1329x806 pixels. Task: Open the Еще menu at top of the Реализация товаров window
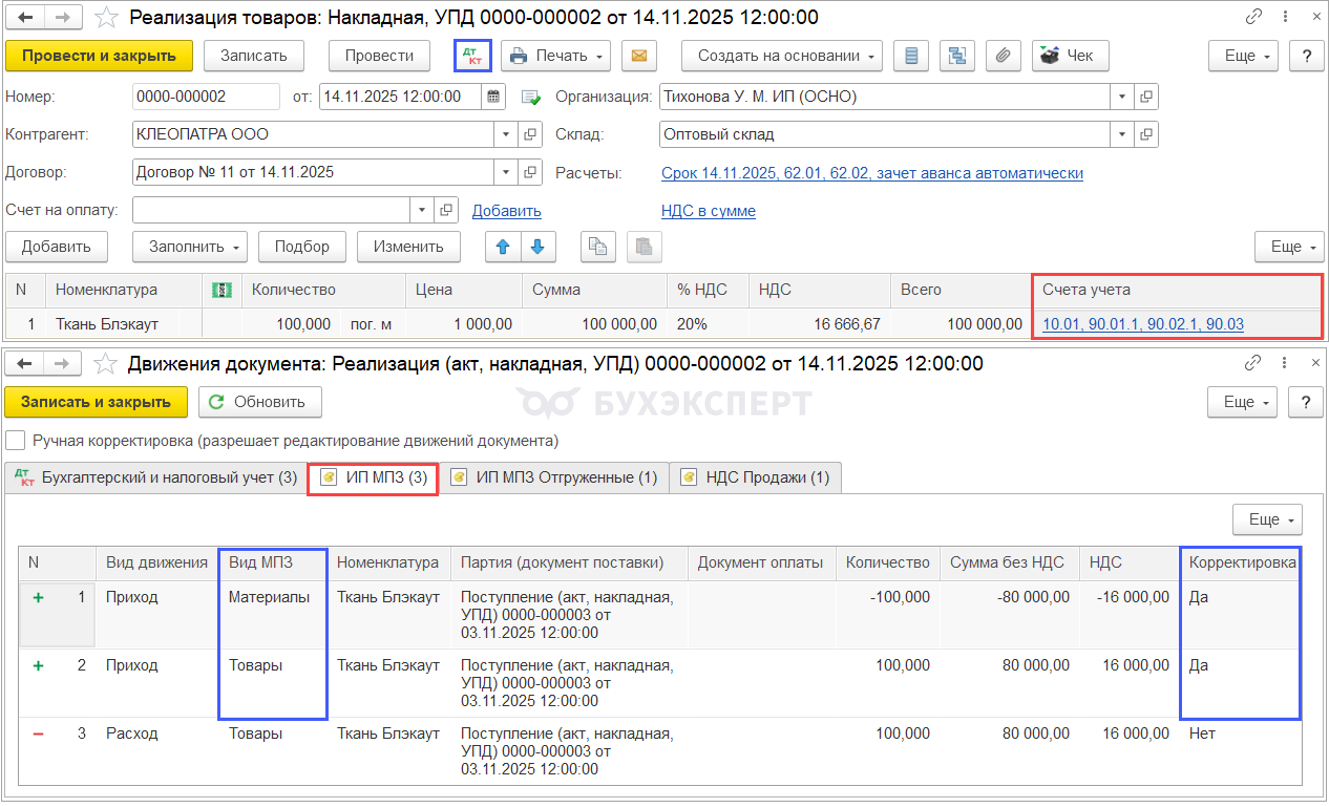[1243, 56]
